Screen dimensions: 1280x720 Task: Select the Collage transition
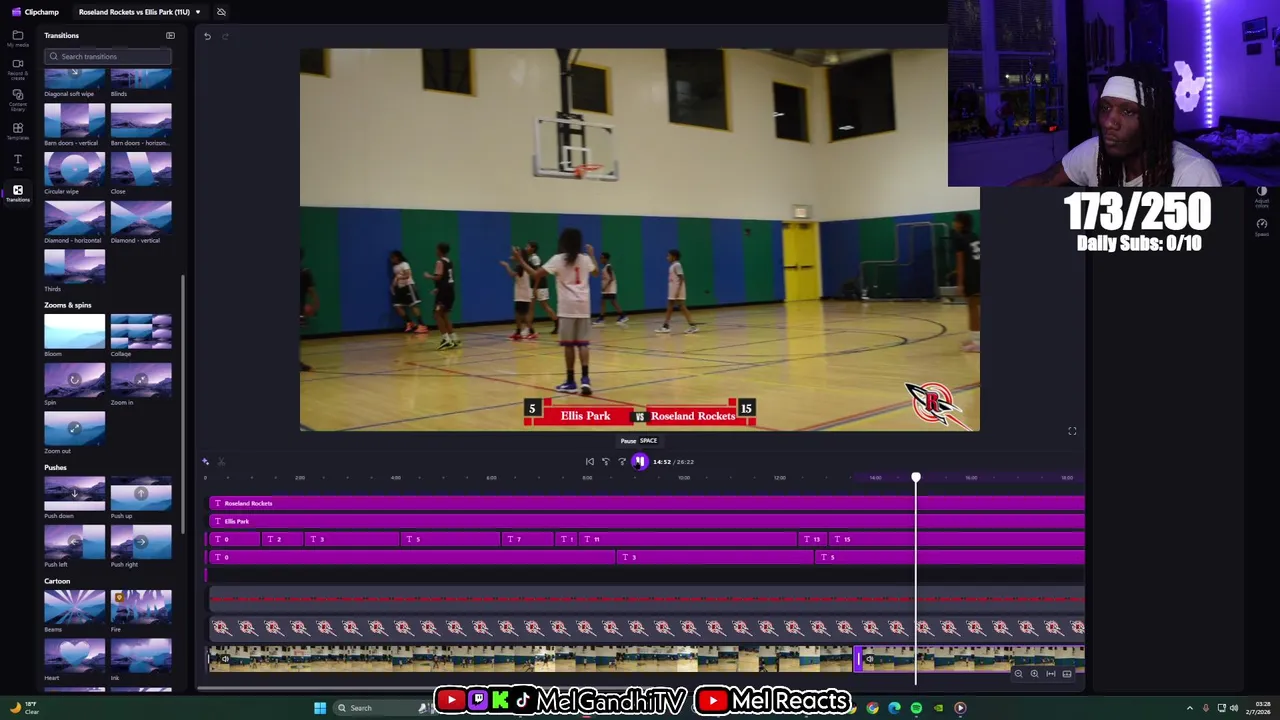point(141,331)
